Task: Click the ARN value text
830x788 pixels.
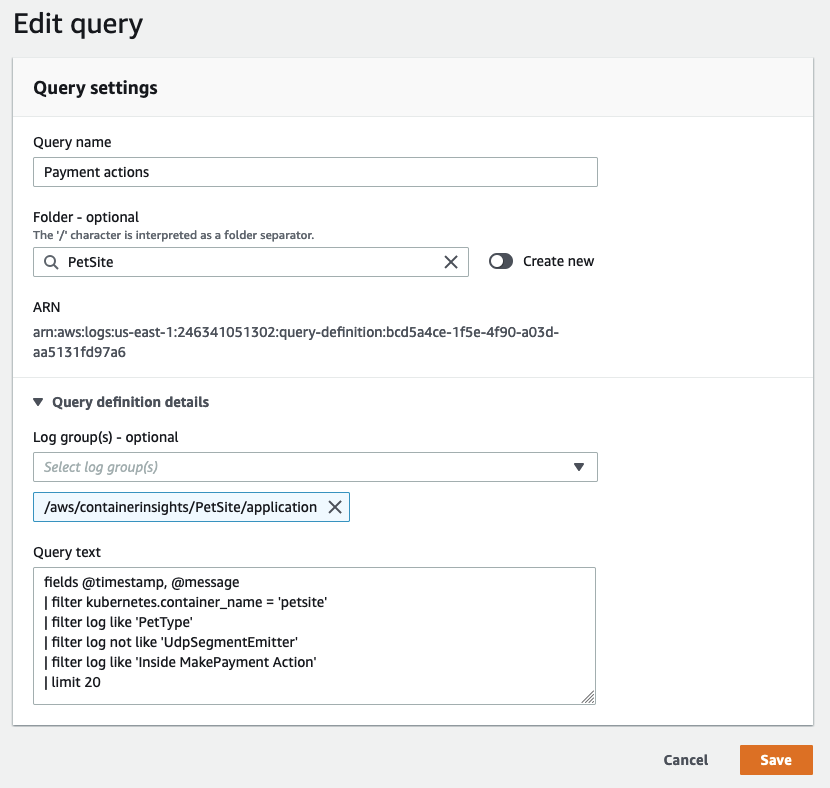Action: [x=296, y=342]
